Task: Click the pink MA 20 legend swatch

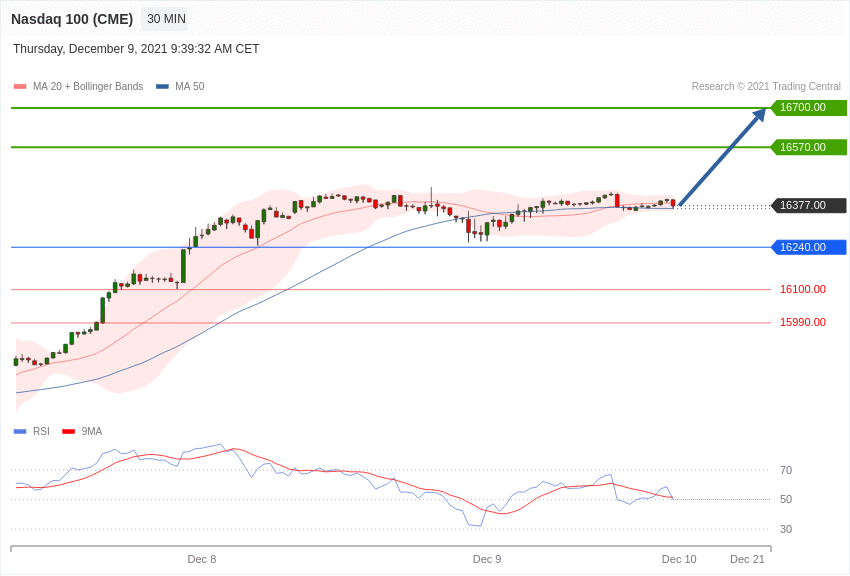Action: point(20,86)
